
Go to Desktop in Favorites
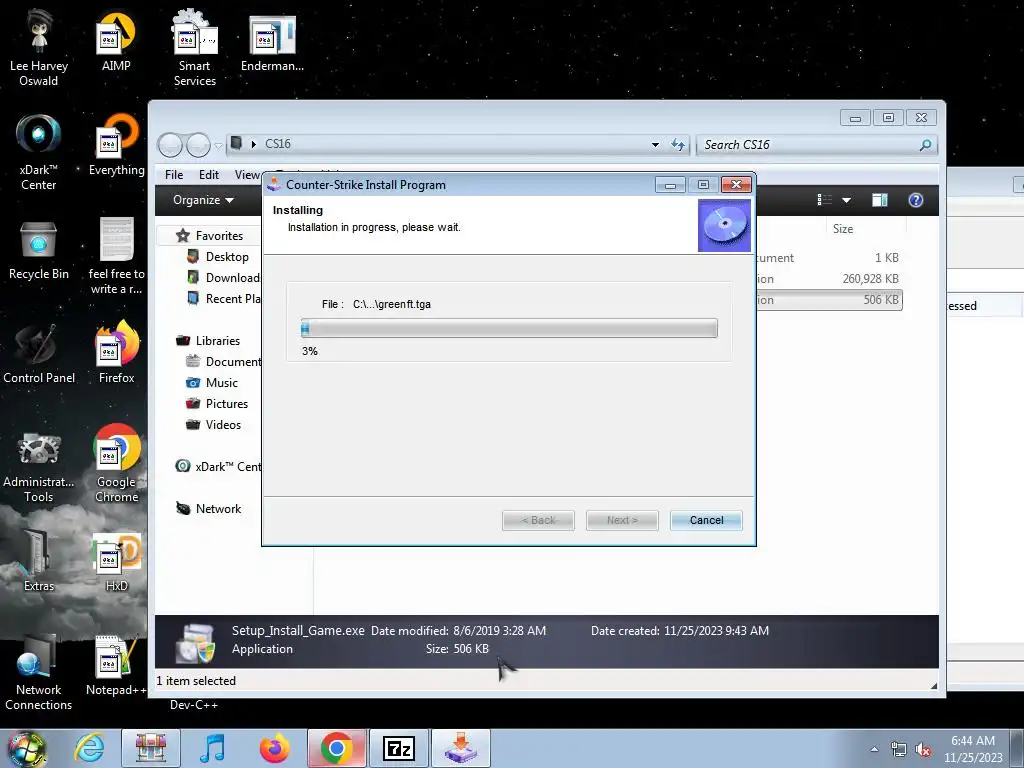227,257
